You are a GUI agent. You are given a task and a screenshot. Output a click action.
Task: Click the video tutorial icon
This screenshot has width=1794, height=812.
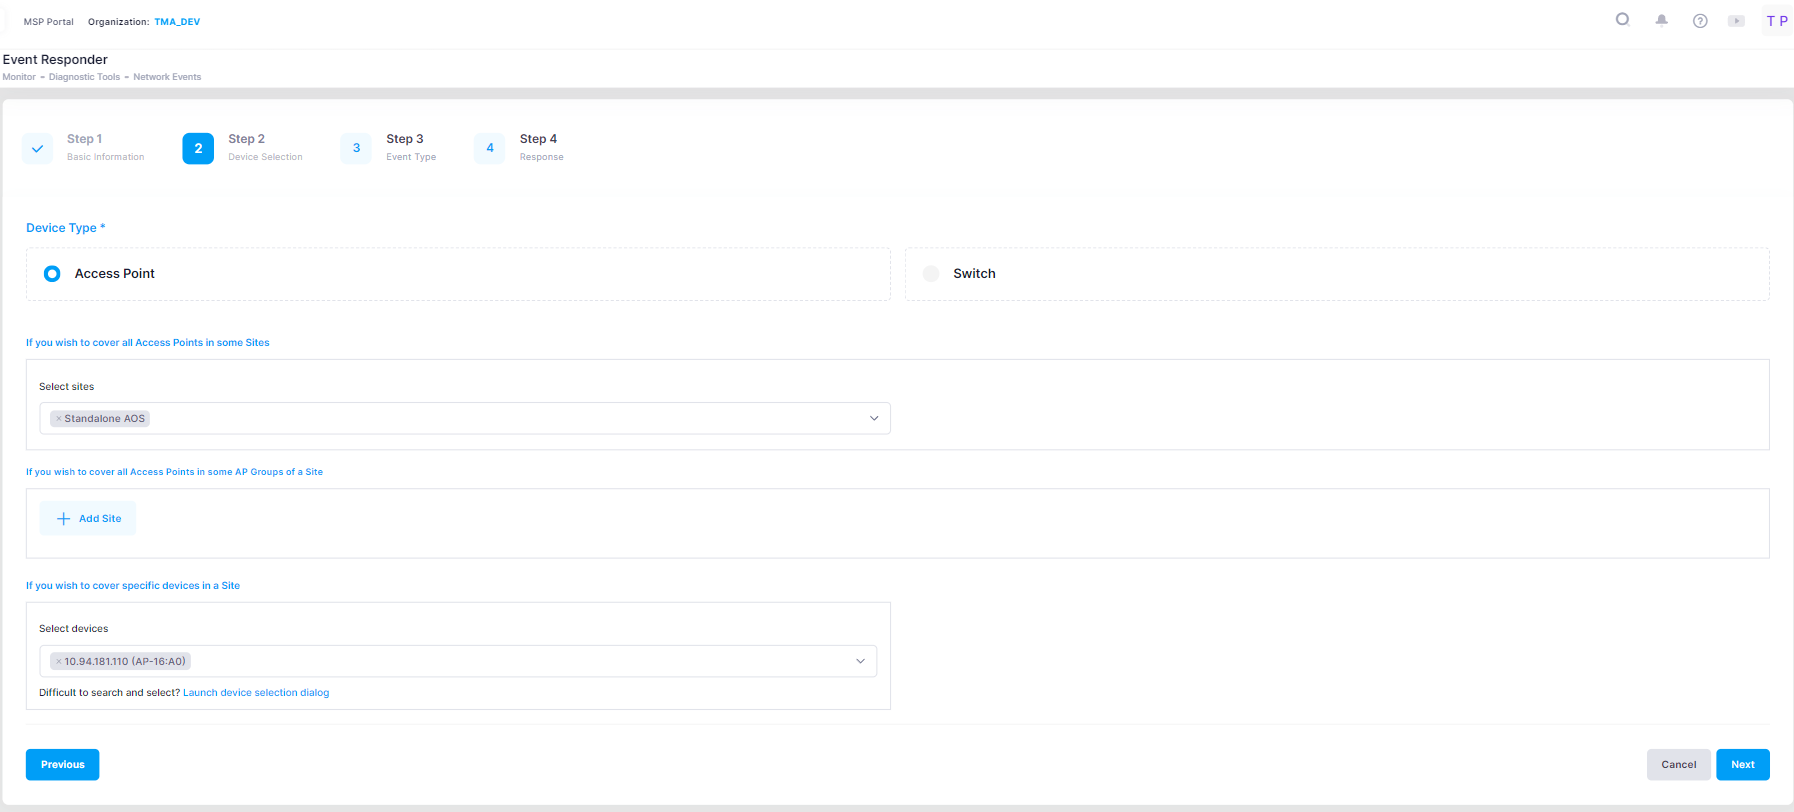click(x=1736, y=21)
